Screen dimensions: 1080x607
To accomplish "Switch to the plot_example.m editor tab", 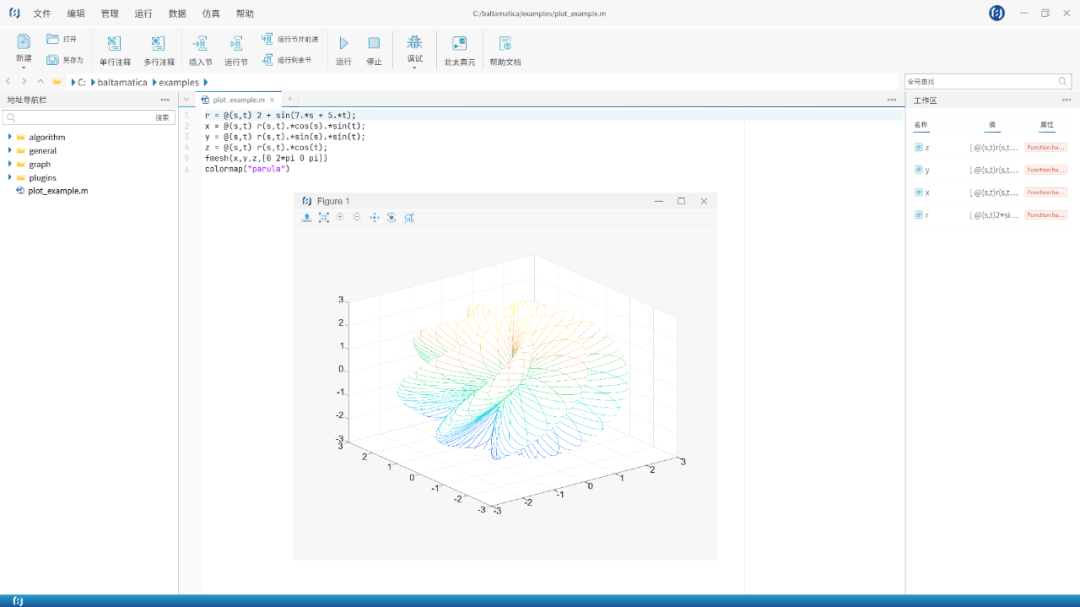I will pos(238,100).
